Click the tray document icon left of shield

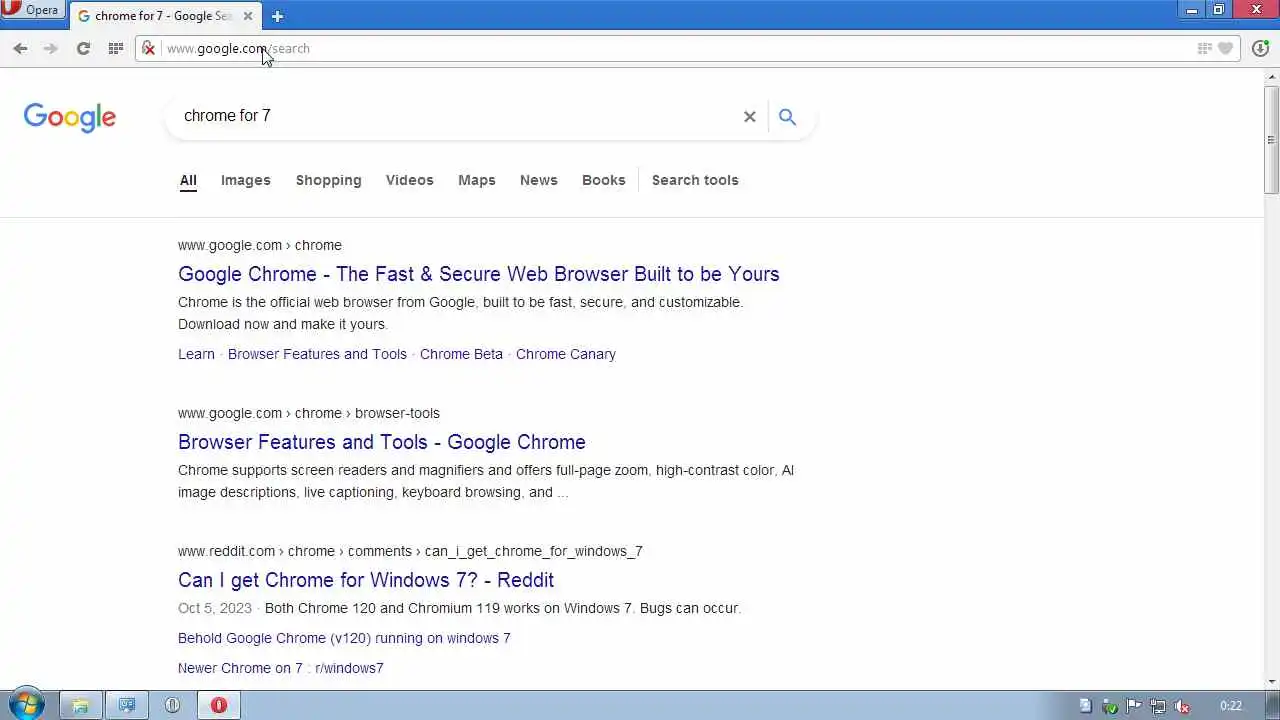click(1085, 706)
